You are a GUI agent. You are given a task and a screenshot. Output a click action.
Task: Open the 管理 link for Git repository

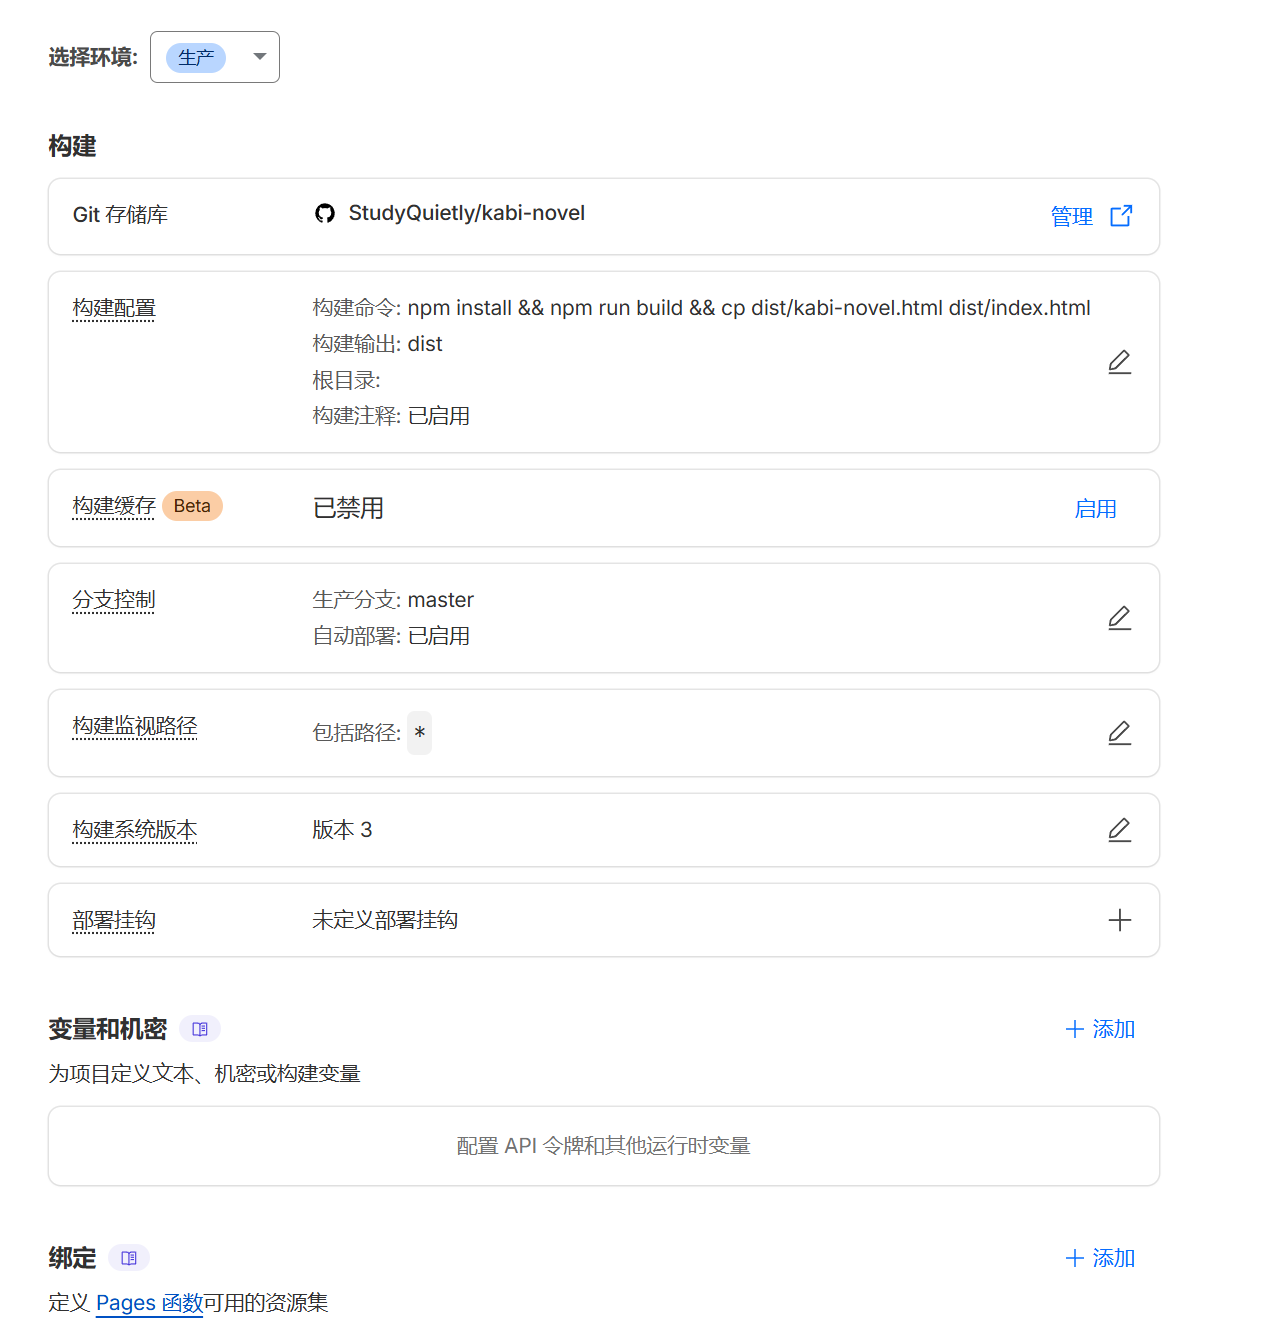coord(1071,216)
